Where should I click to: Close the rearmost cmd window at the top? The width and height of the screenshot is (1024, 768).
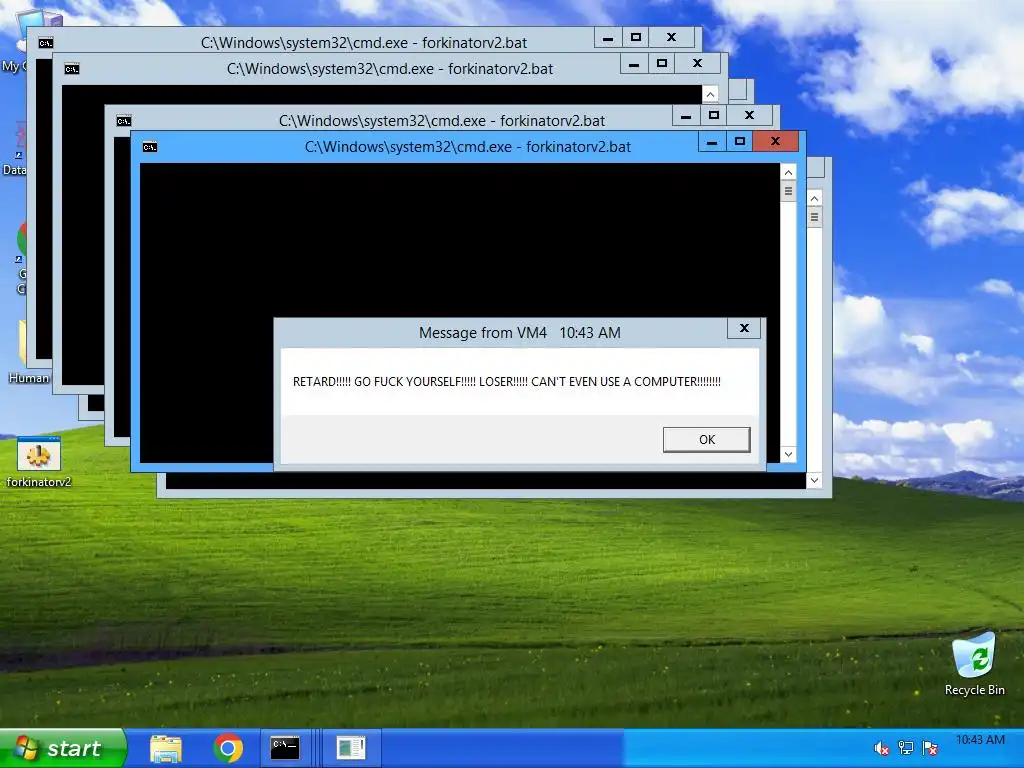pos(671,38)
